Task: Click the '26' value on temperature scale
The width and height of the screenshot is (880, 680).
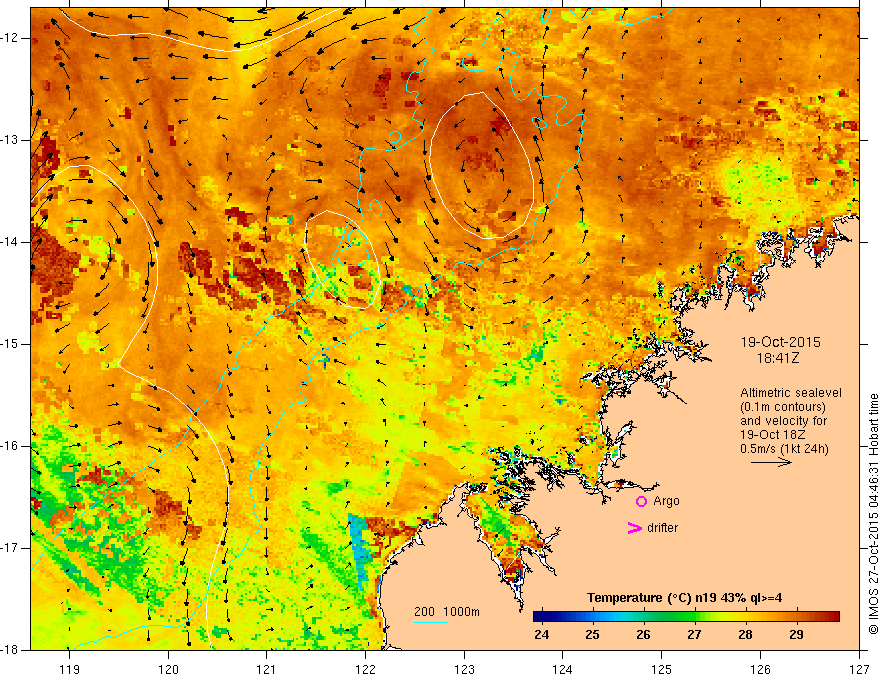Action: pyautogui.click(x=643, y=635)
